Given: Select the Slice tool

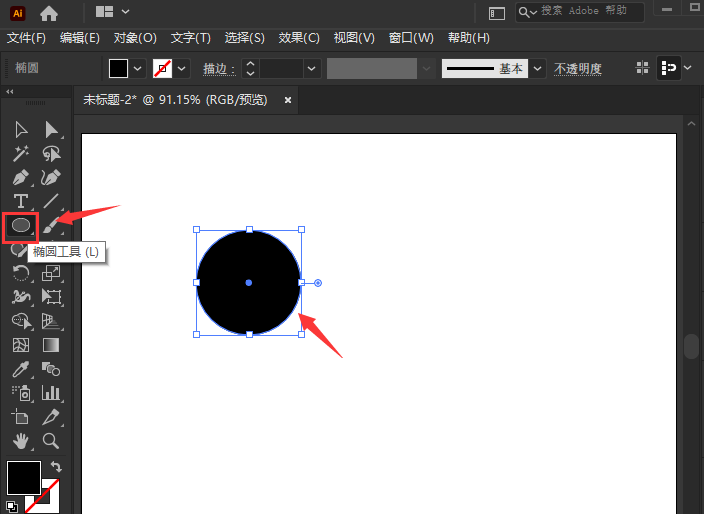Looking at the screenshot, I should coord(51,417).
